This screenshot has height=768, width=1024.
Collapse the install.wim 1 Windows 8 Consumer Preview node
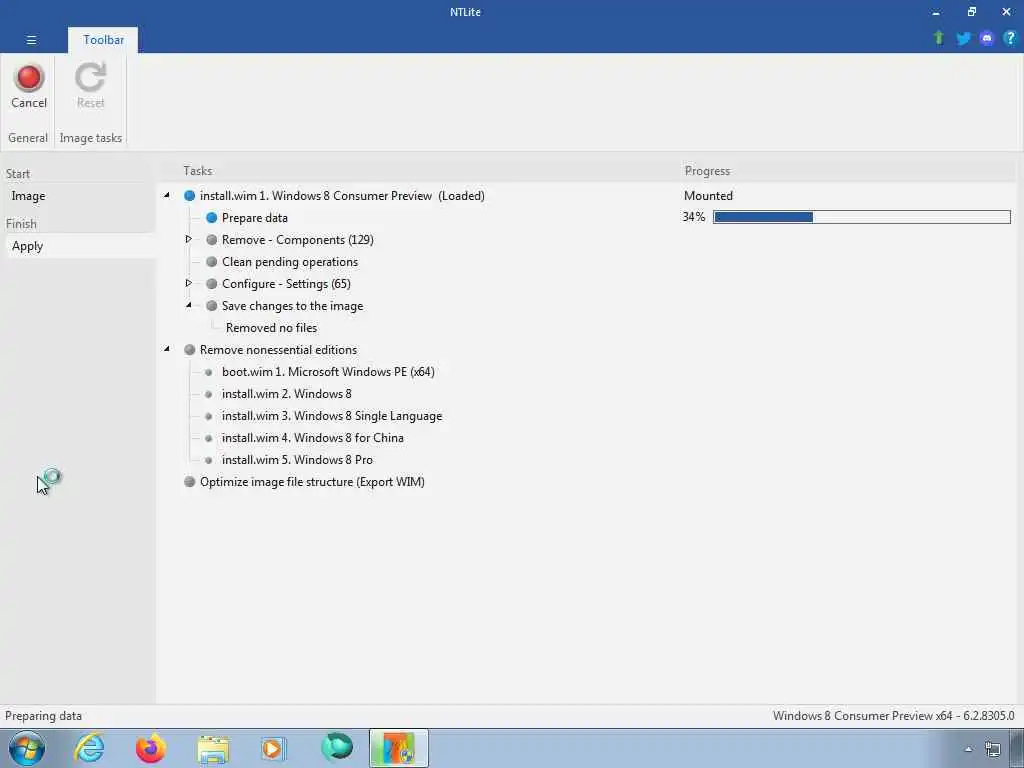[x=167, y=195]
